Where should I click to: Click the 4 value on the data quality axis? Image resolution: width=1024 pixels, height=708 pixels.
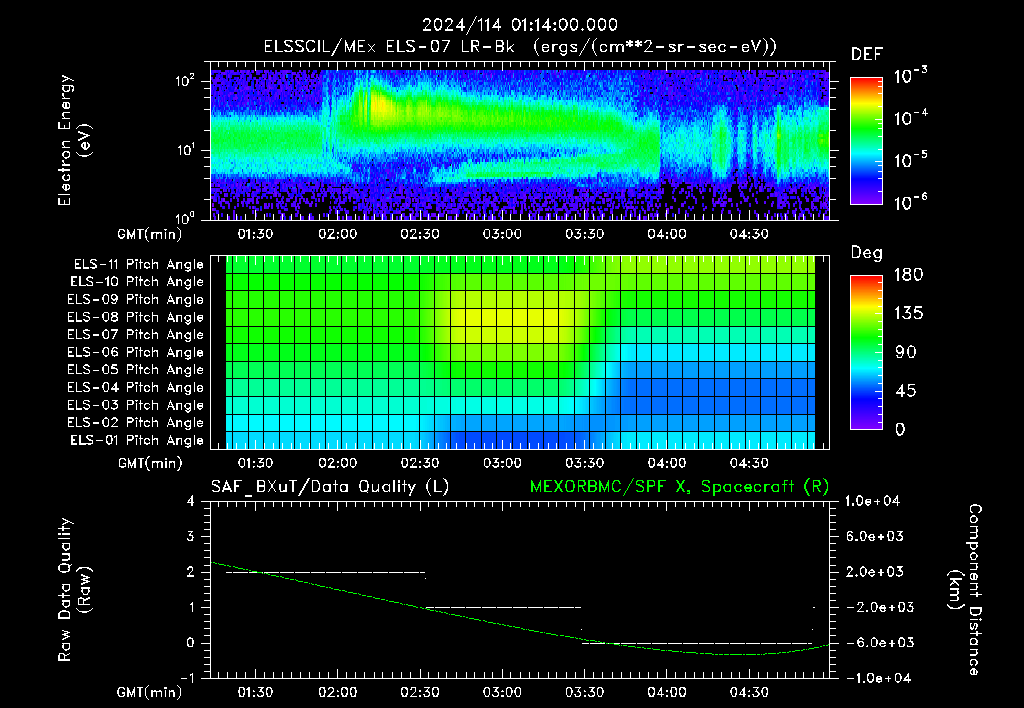tap(190, 501)
